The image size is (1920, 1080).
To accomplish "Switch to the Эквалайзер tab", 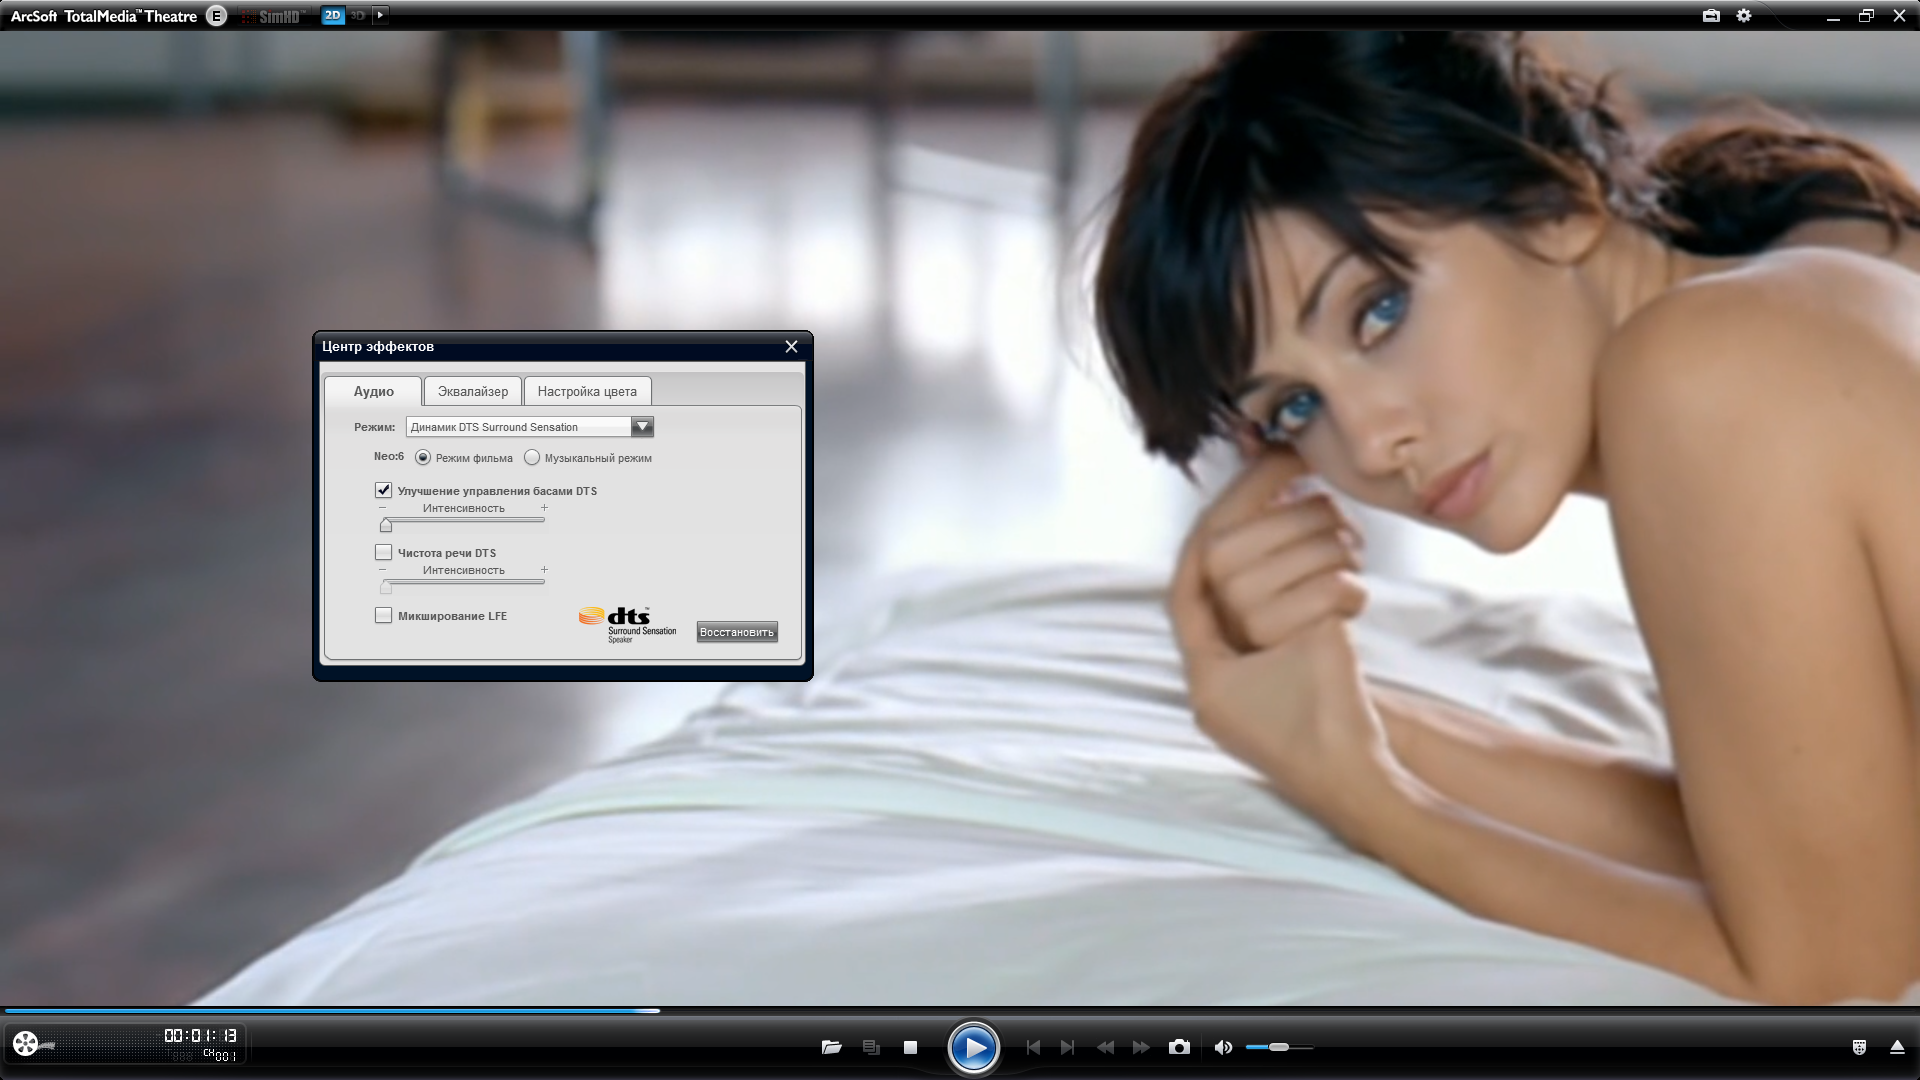I will (472, 391).
